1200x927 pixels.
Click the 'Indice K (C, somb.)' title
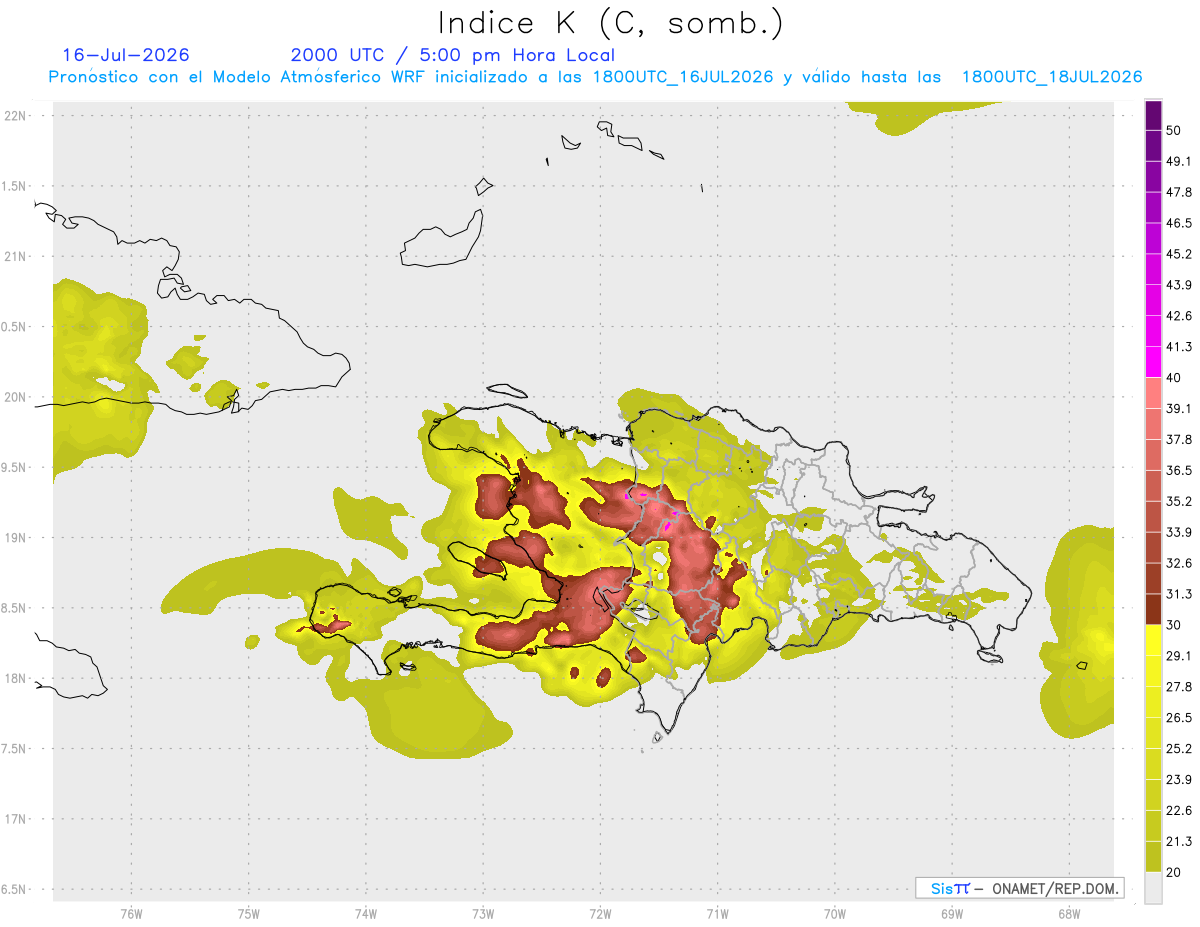tap(612, 23)
